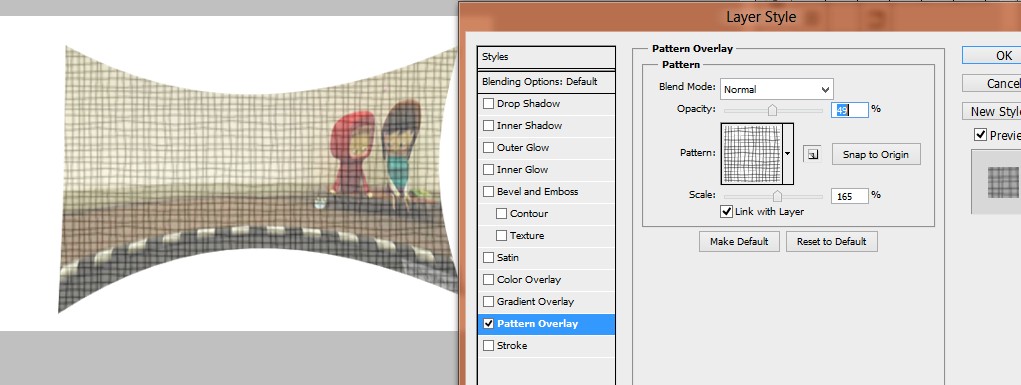Click the Scale percentage field
Viewport: 1021px width, 385px height.
(850, 196)
